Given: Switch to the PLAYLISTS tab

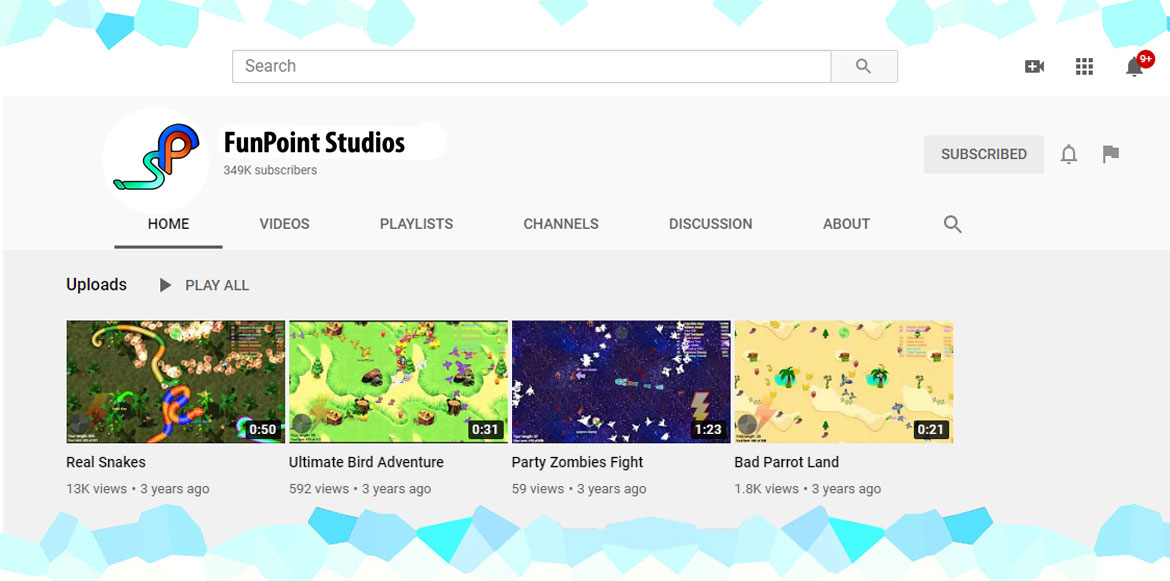Looking at the screenshot, I should click(416, 224).
